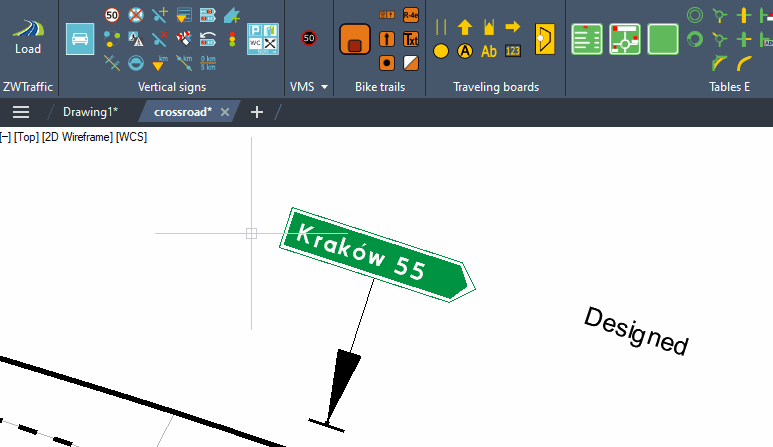Click the lower green roundabout with yellow branch
This screenshot has width=773, height=447.
click(720, 39)
